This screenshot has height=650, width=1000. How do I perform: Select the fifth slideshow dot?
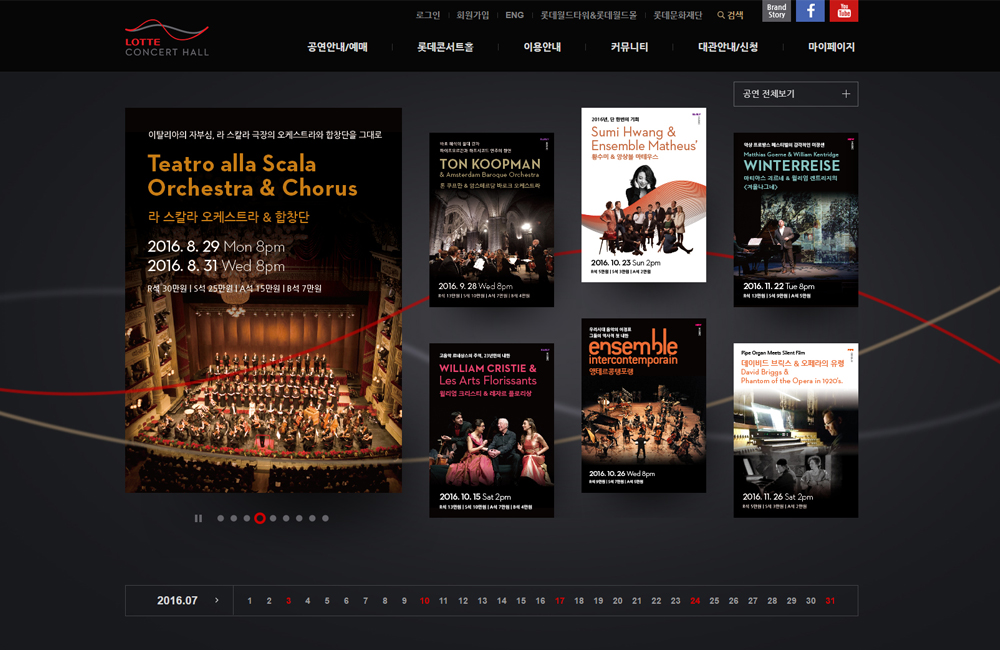click(x=273, y=519)
